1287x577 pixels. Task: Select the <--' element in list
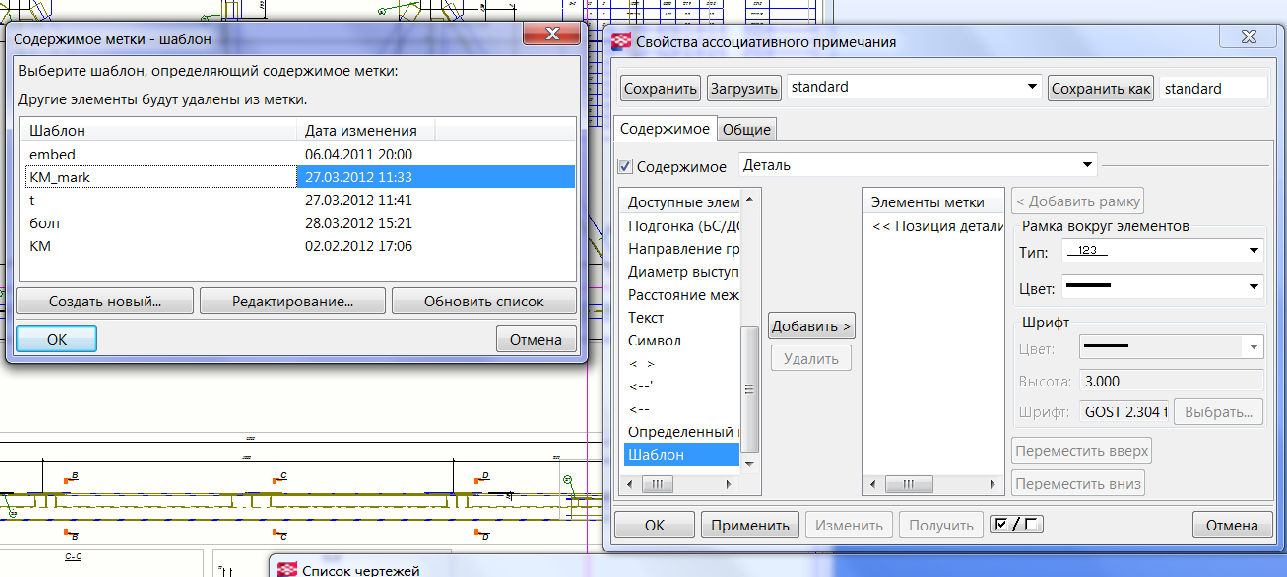click(x=680, y=386)
